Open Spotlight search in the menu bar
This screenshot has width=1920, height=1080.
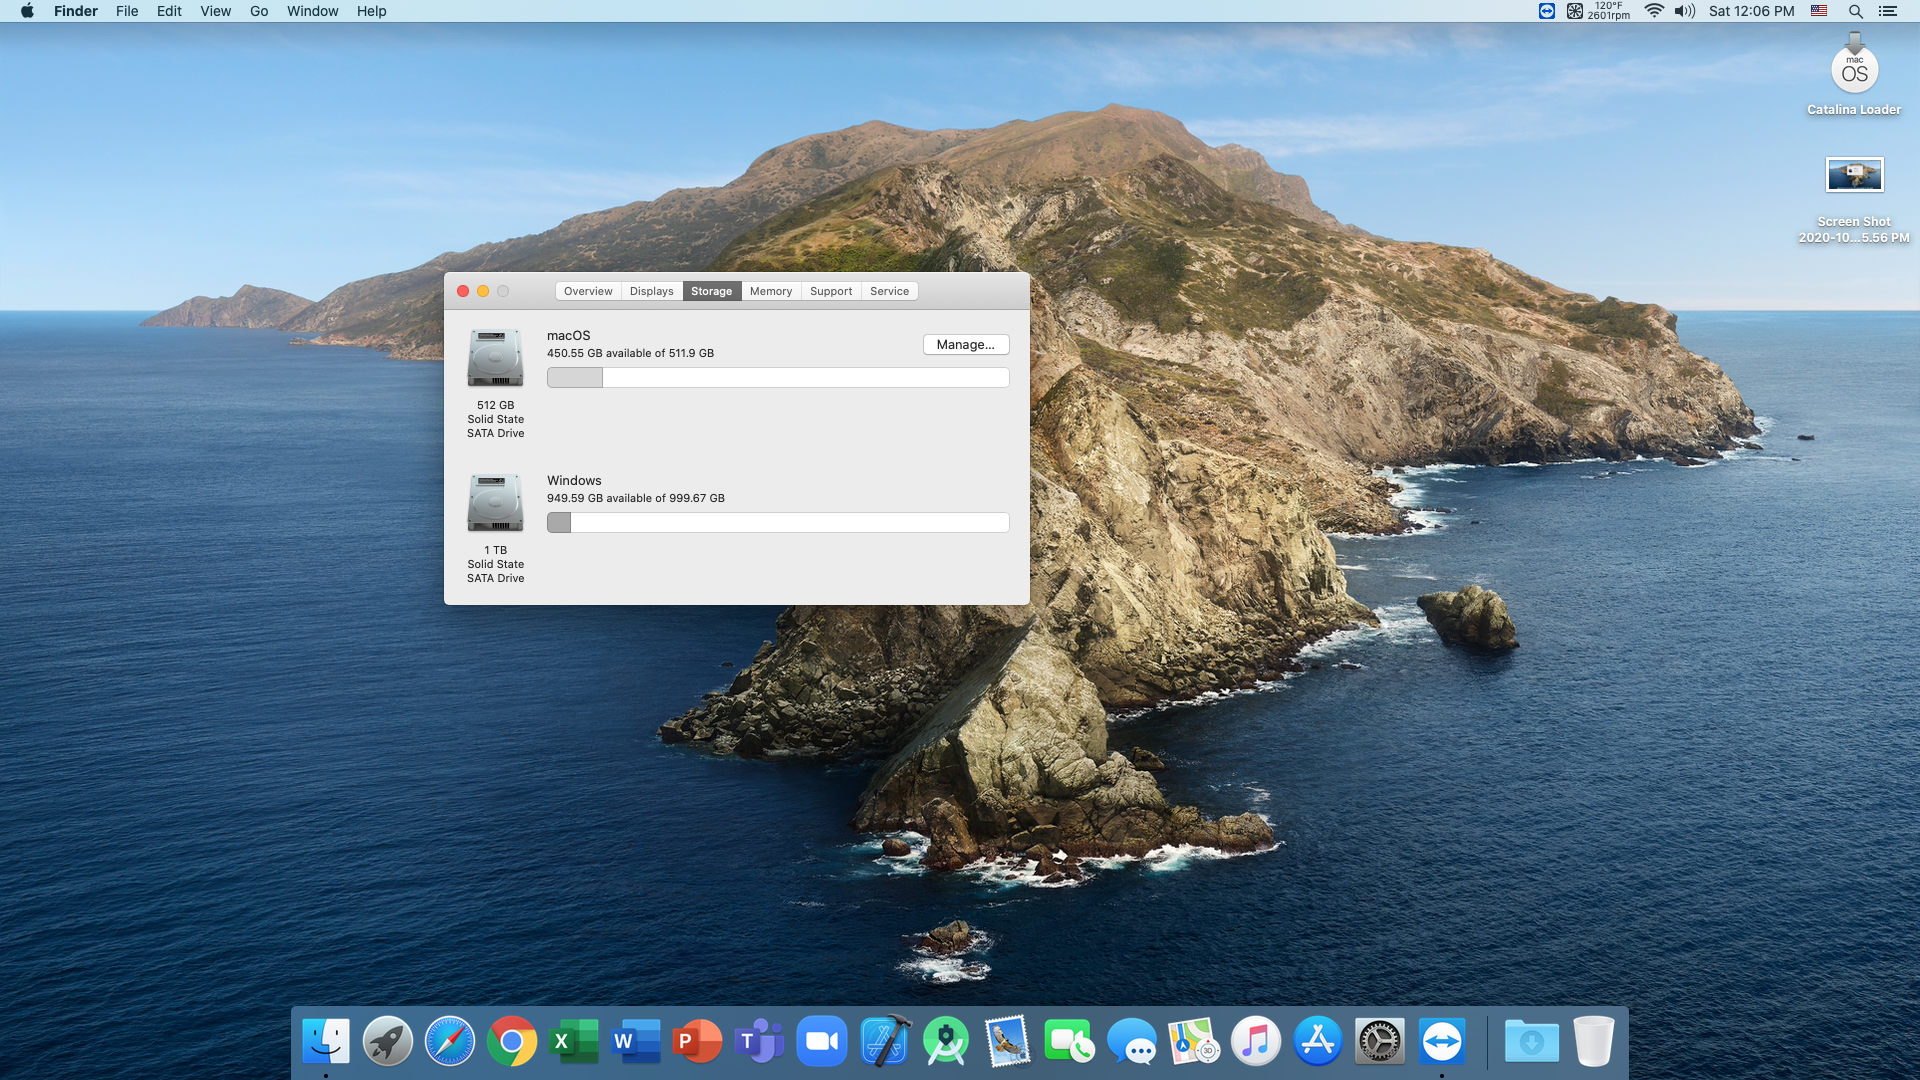click(1855, 11)
